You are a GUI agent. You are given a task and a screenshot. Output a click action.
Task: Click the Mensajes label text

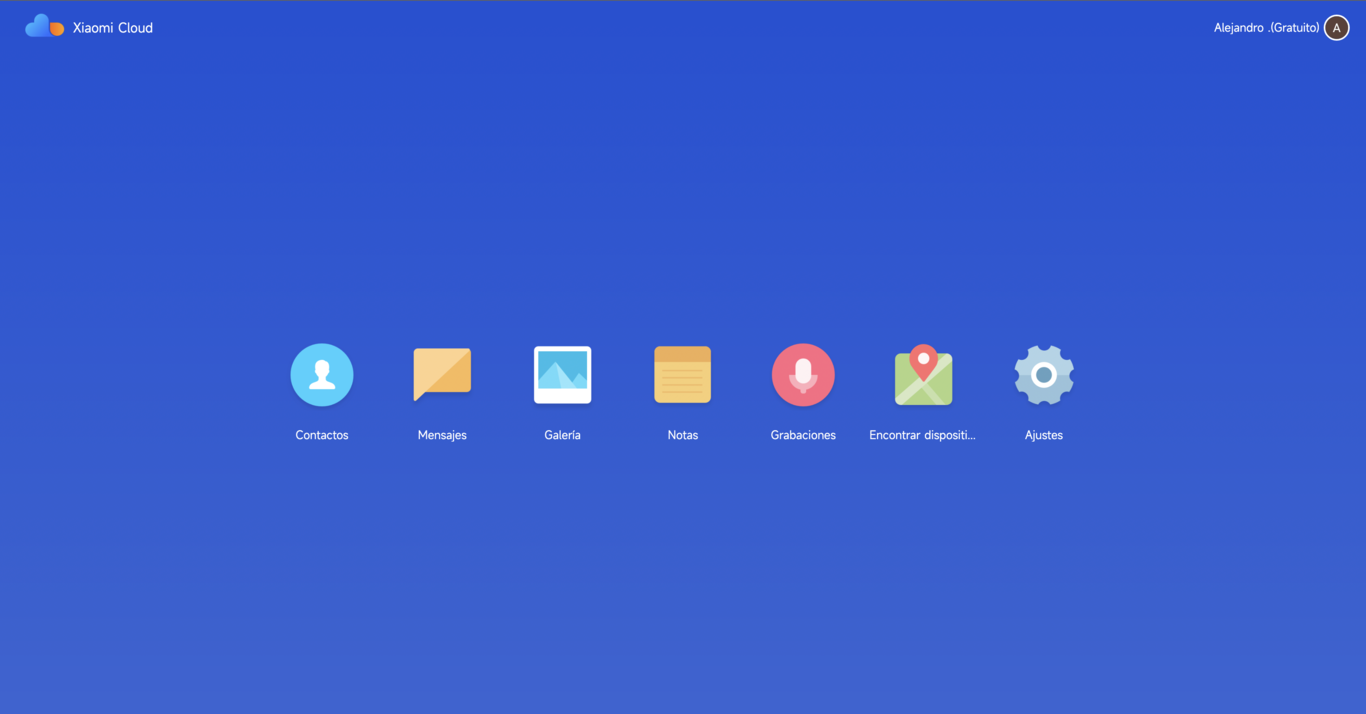pos(442,434)
